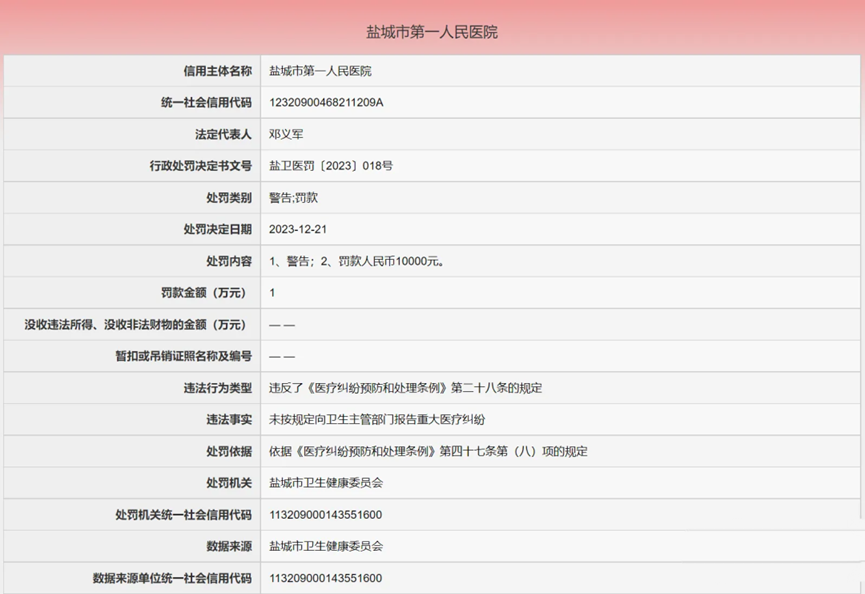
Task: Click the label 处罚机关统一社会信用代码
Action: click(183, 515)
